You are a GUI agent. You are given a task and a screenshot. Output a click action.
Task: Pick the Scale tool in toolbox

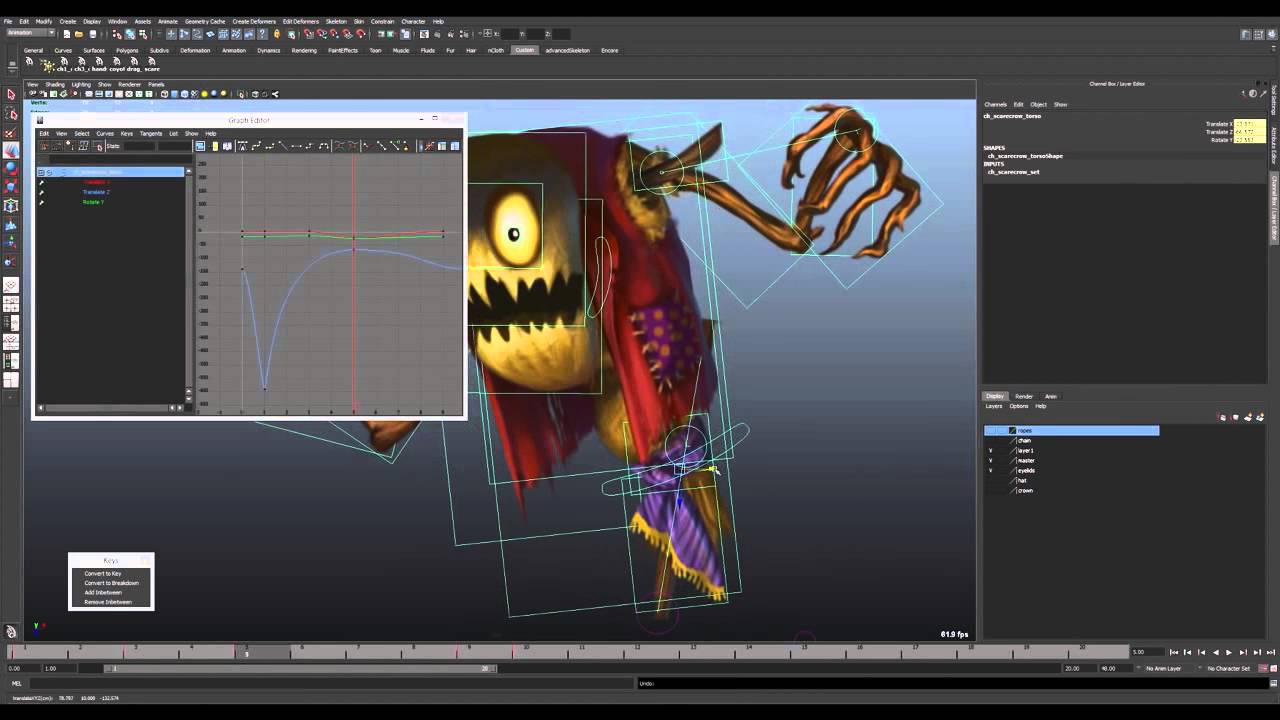11,186
